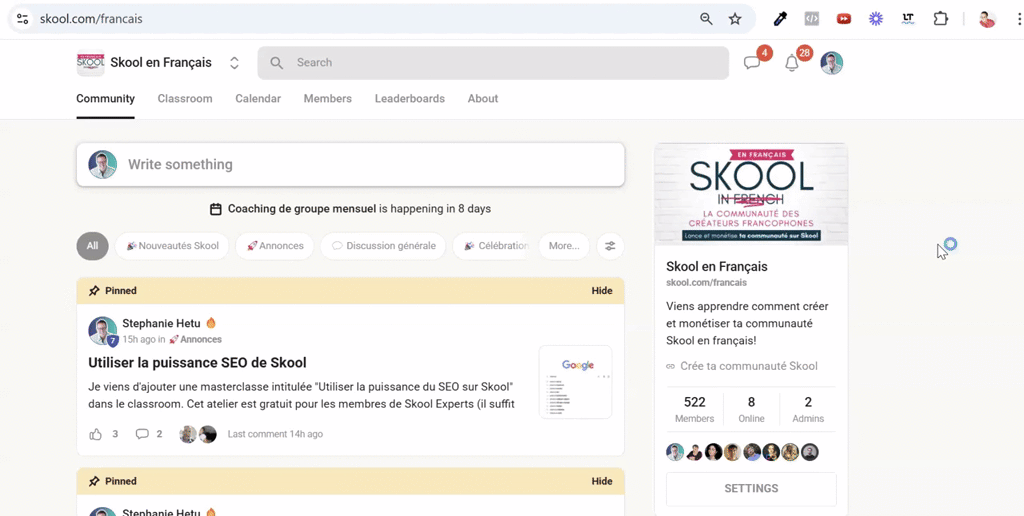Like the SEO post with thumbs-up icon
This screenshot has height=516, width=1024.
tap(95, 434)
